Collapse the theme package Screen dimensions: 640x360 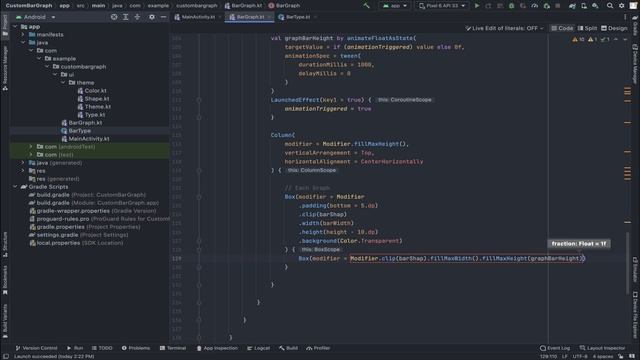click(63, 82)
